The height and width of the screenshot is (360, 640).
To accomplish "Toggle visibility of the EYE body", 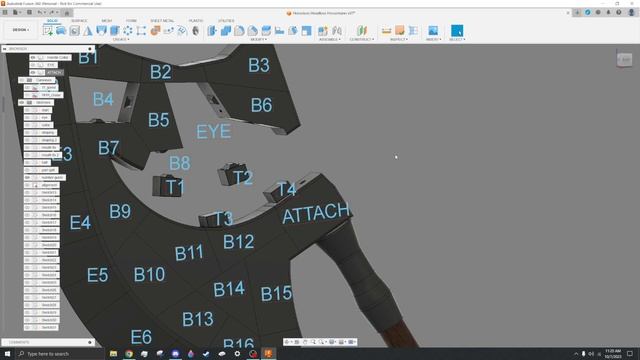I will click(x=33, y=65).
